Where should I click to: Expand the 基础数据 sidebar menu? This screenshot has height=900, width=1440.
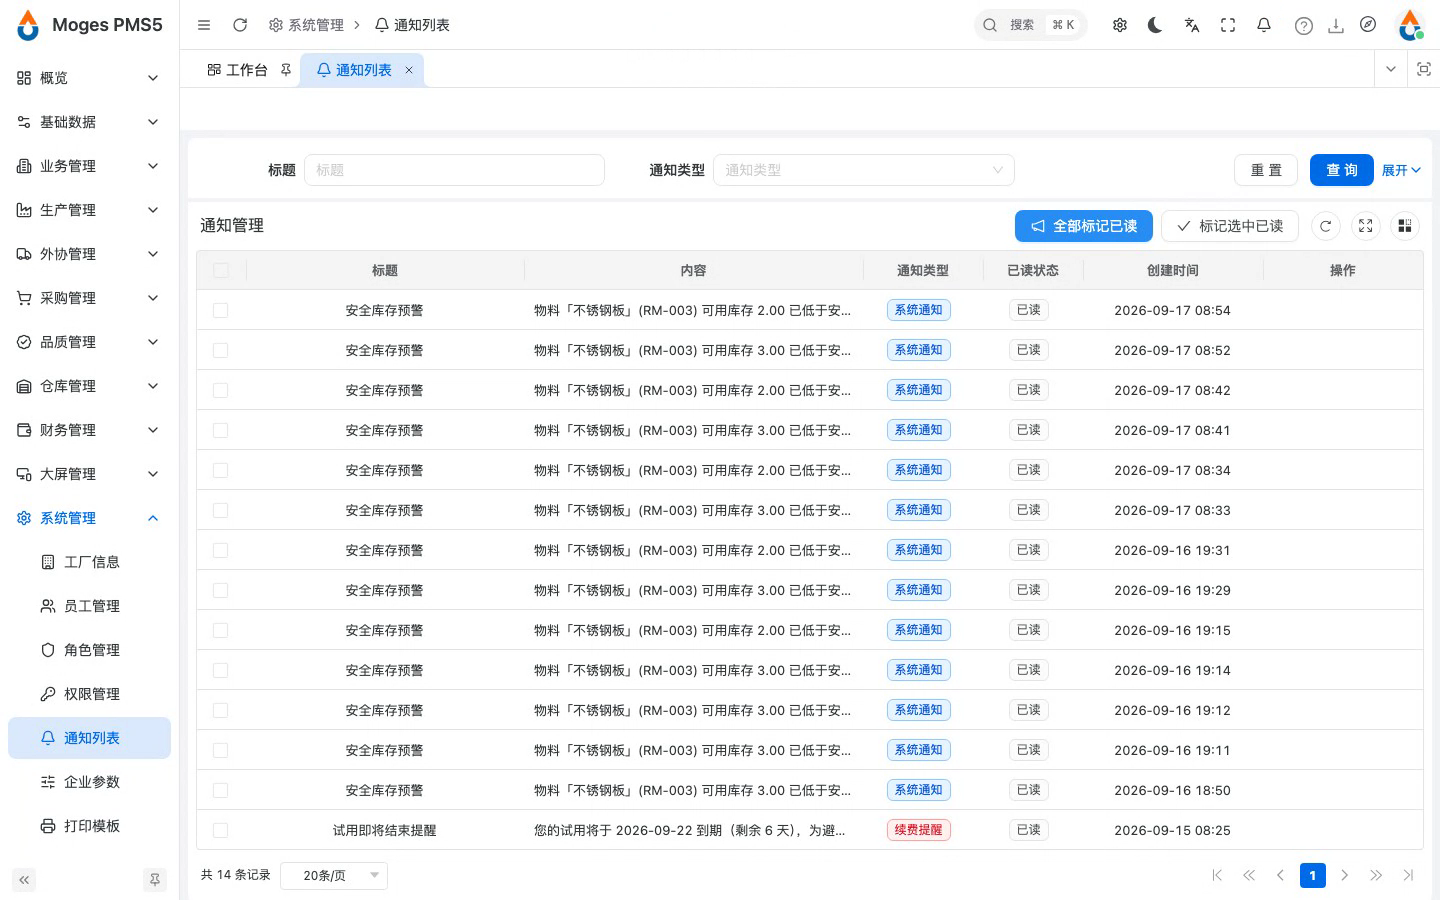[89, 122]
